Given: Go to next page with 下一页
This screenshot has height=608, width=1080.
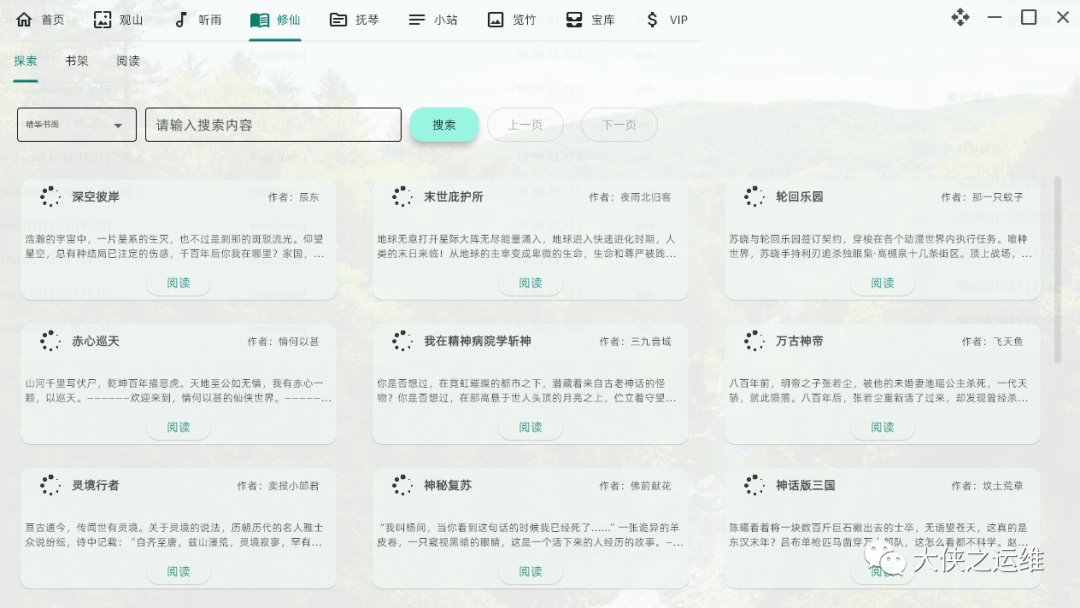Looking at the screenshot, I should point(619,125).
